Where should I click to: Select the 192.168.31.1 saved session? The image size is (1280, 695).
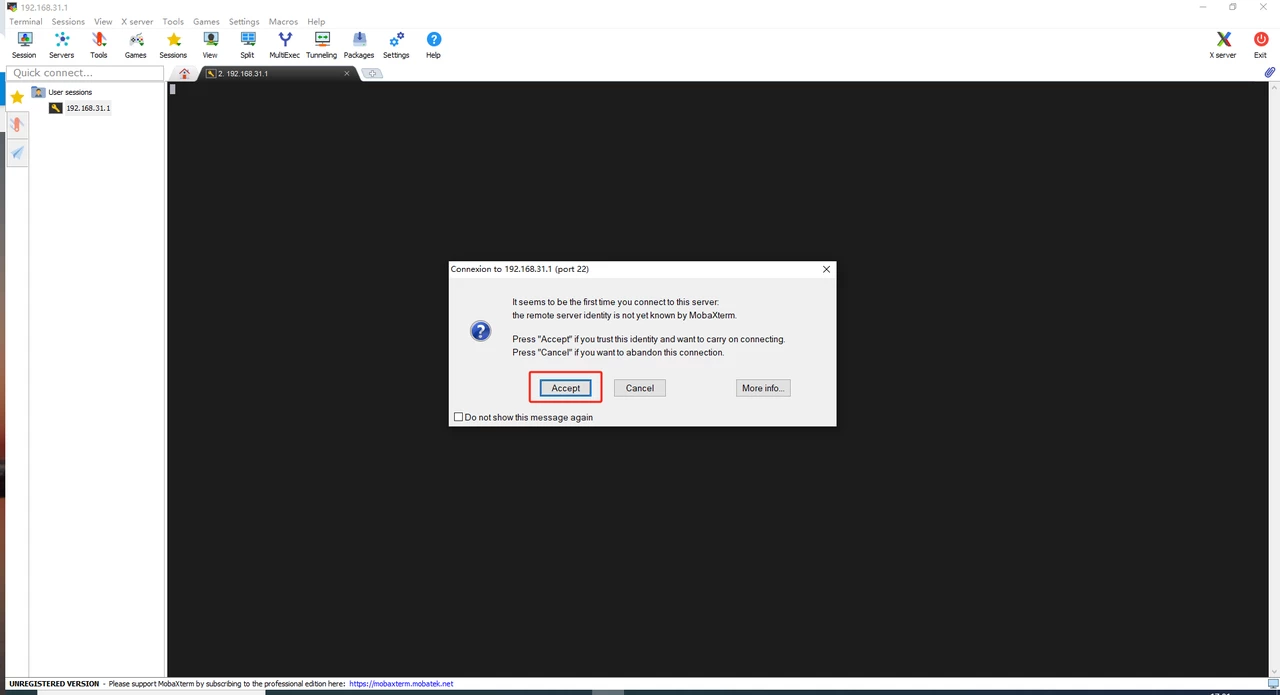pyautogui.click(x=87, y=108)
